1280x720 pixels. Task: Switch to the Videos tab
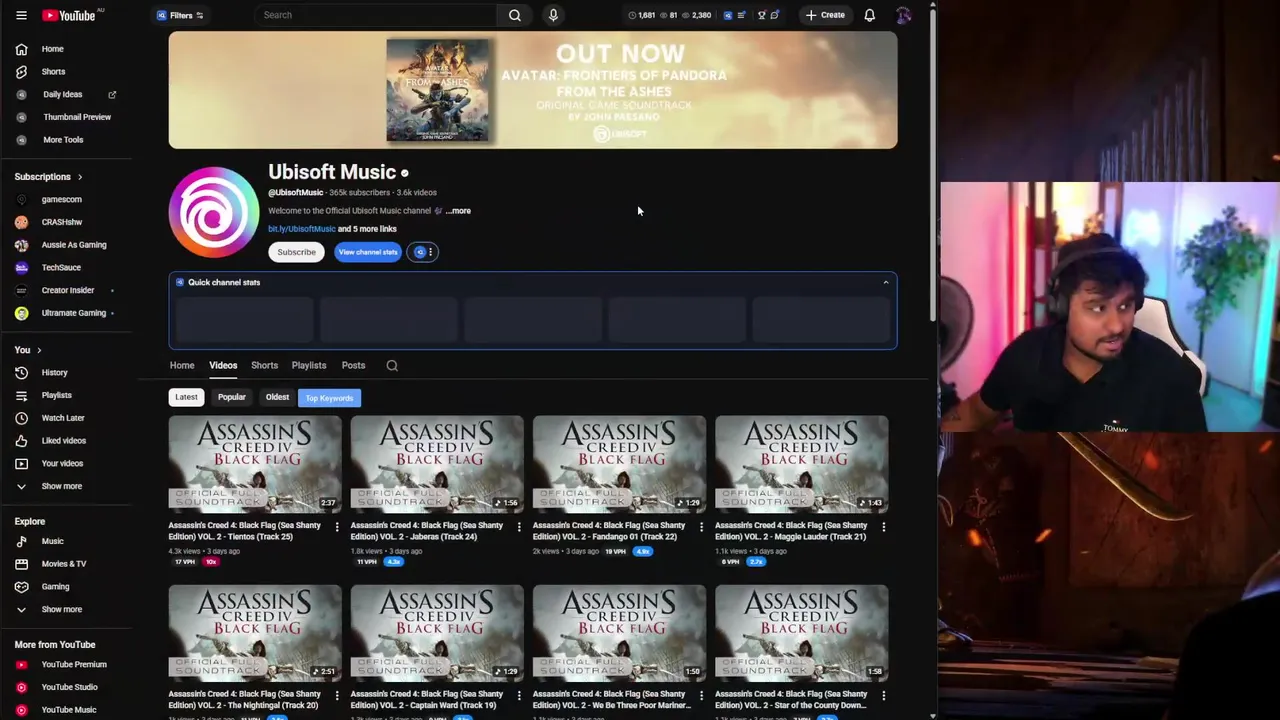[223, 366]
